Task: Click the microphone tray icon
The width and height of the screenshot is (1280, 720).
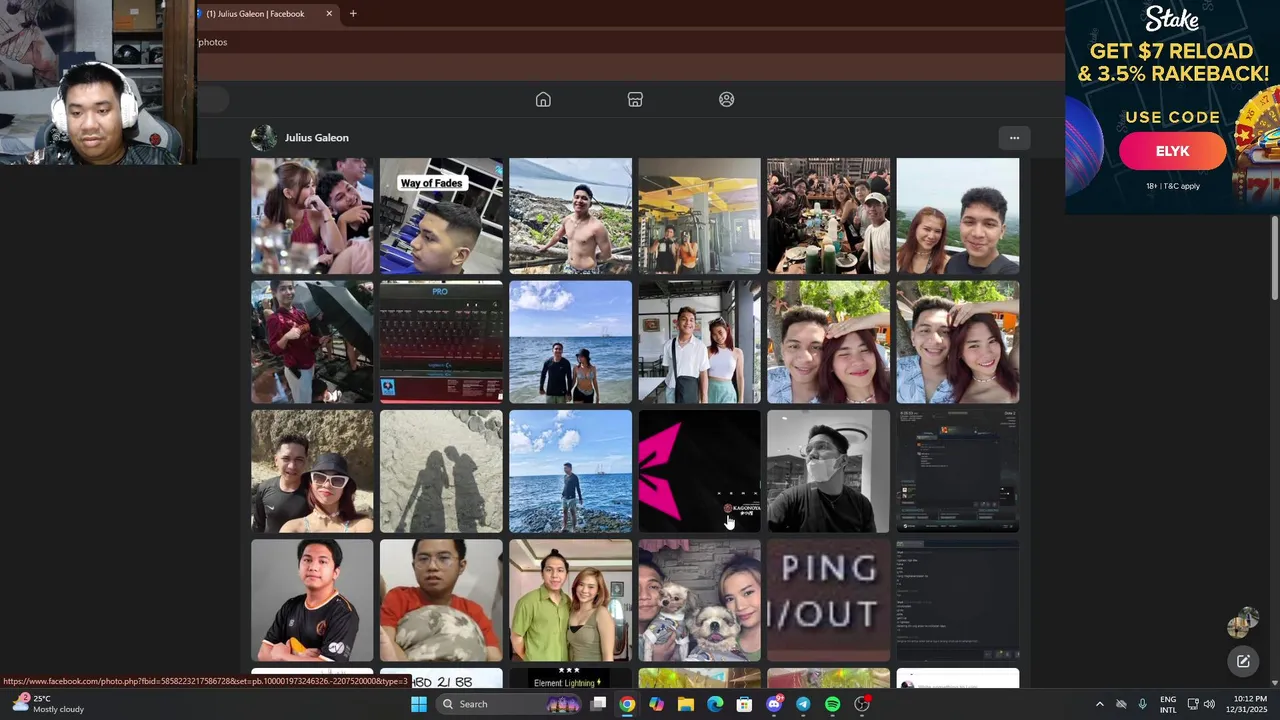Action: click(1142, 704)
